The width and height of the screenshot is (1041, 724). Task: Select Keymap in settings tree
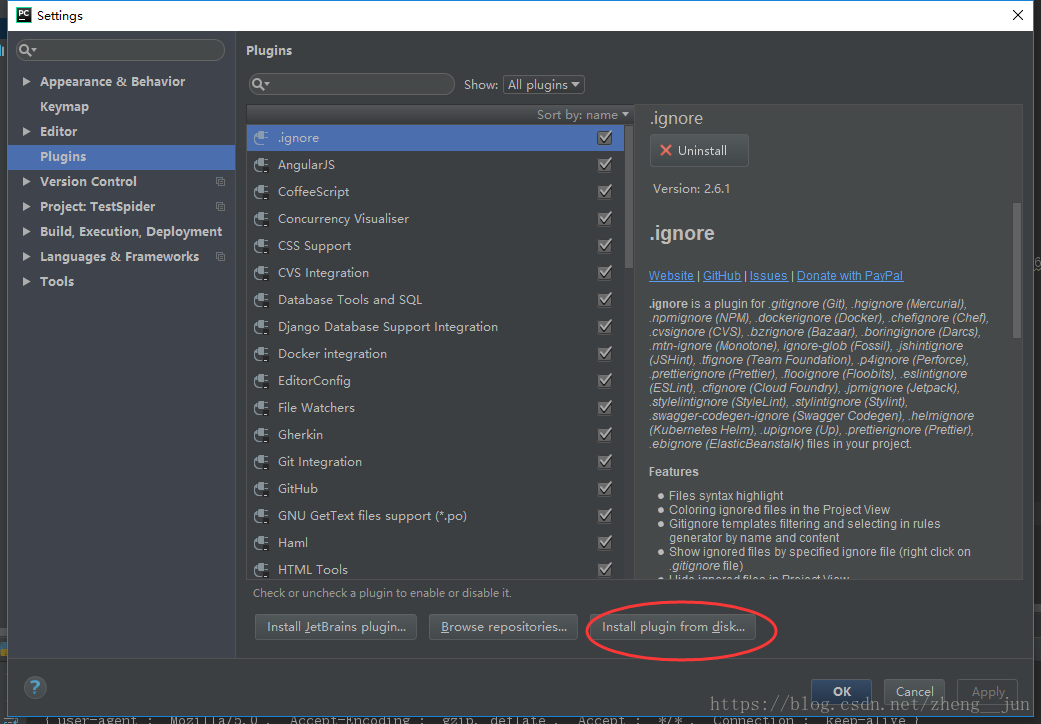tap(64, 107)
